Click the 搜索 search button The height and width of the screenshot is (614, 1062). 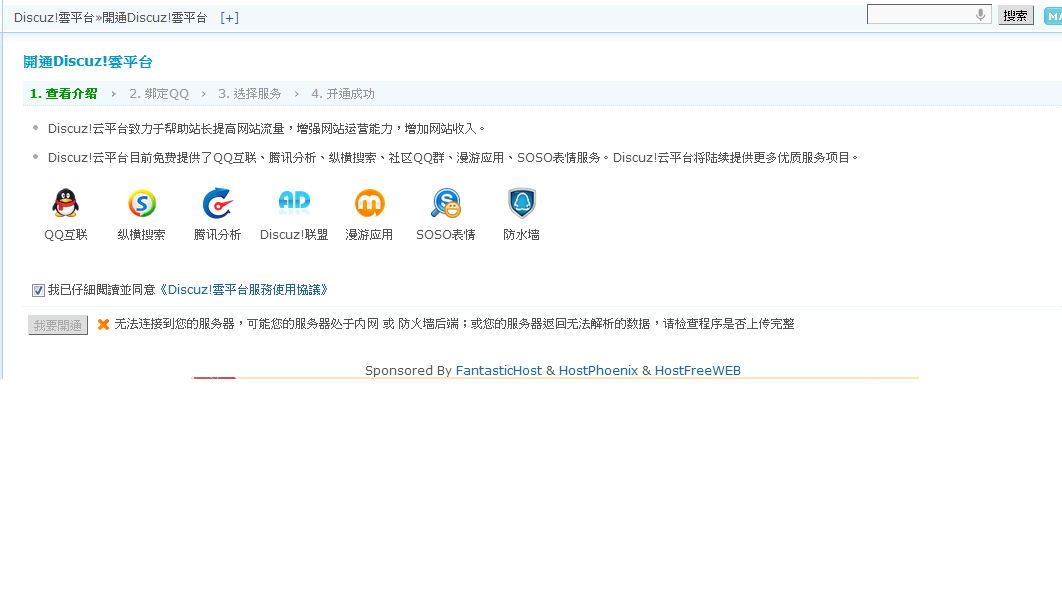point(1015,16)
